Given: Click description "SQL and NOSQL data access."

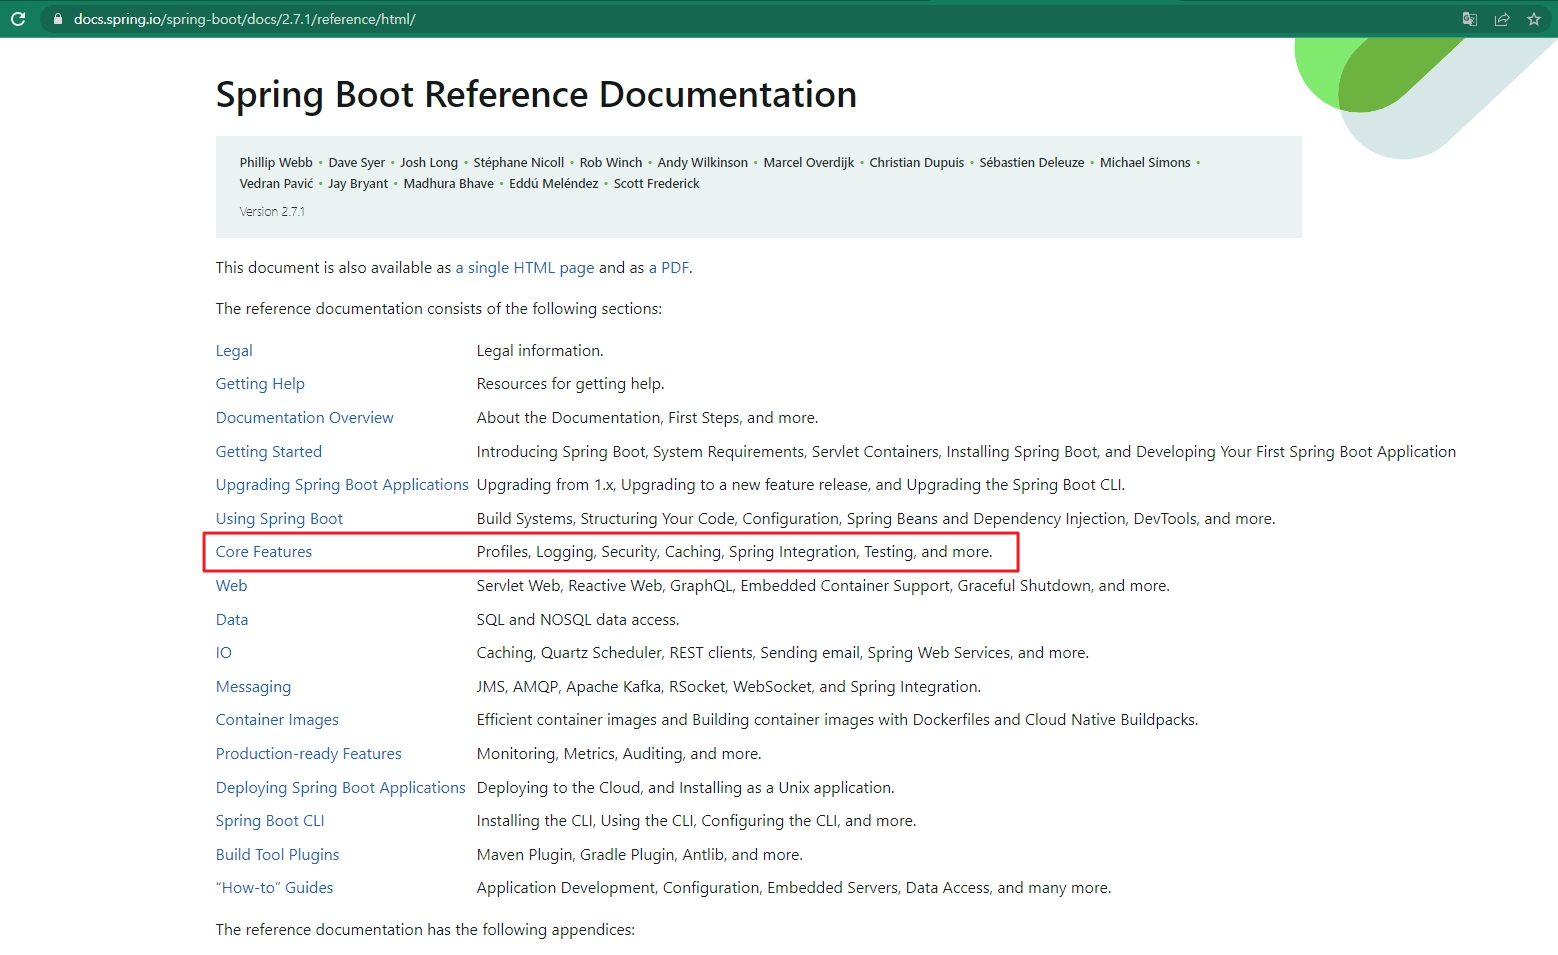Looking at the screenshot, I should pos(578,620).
